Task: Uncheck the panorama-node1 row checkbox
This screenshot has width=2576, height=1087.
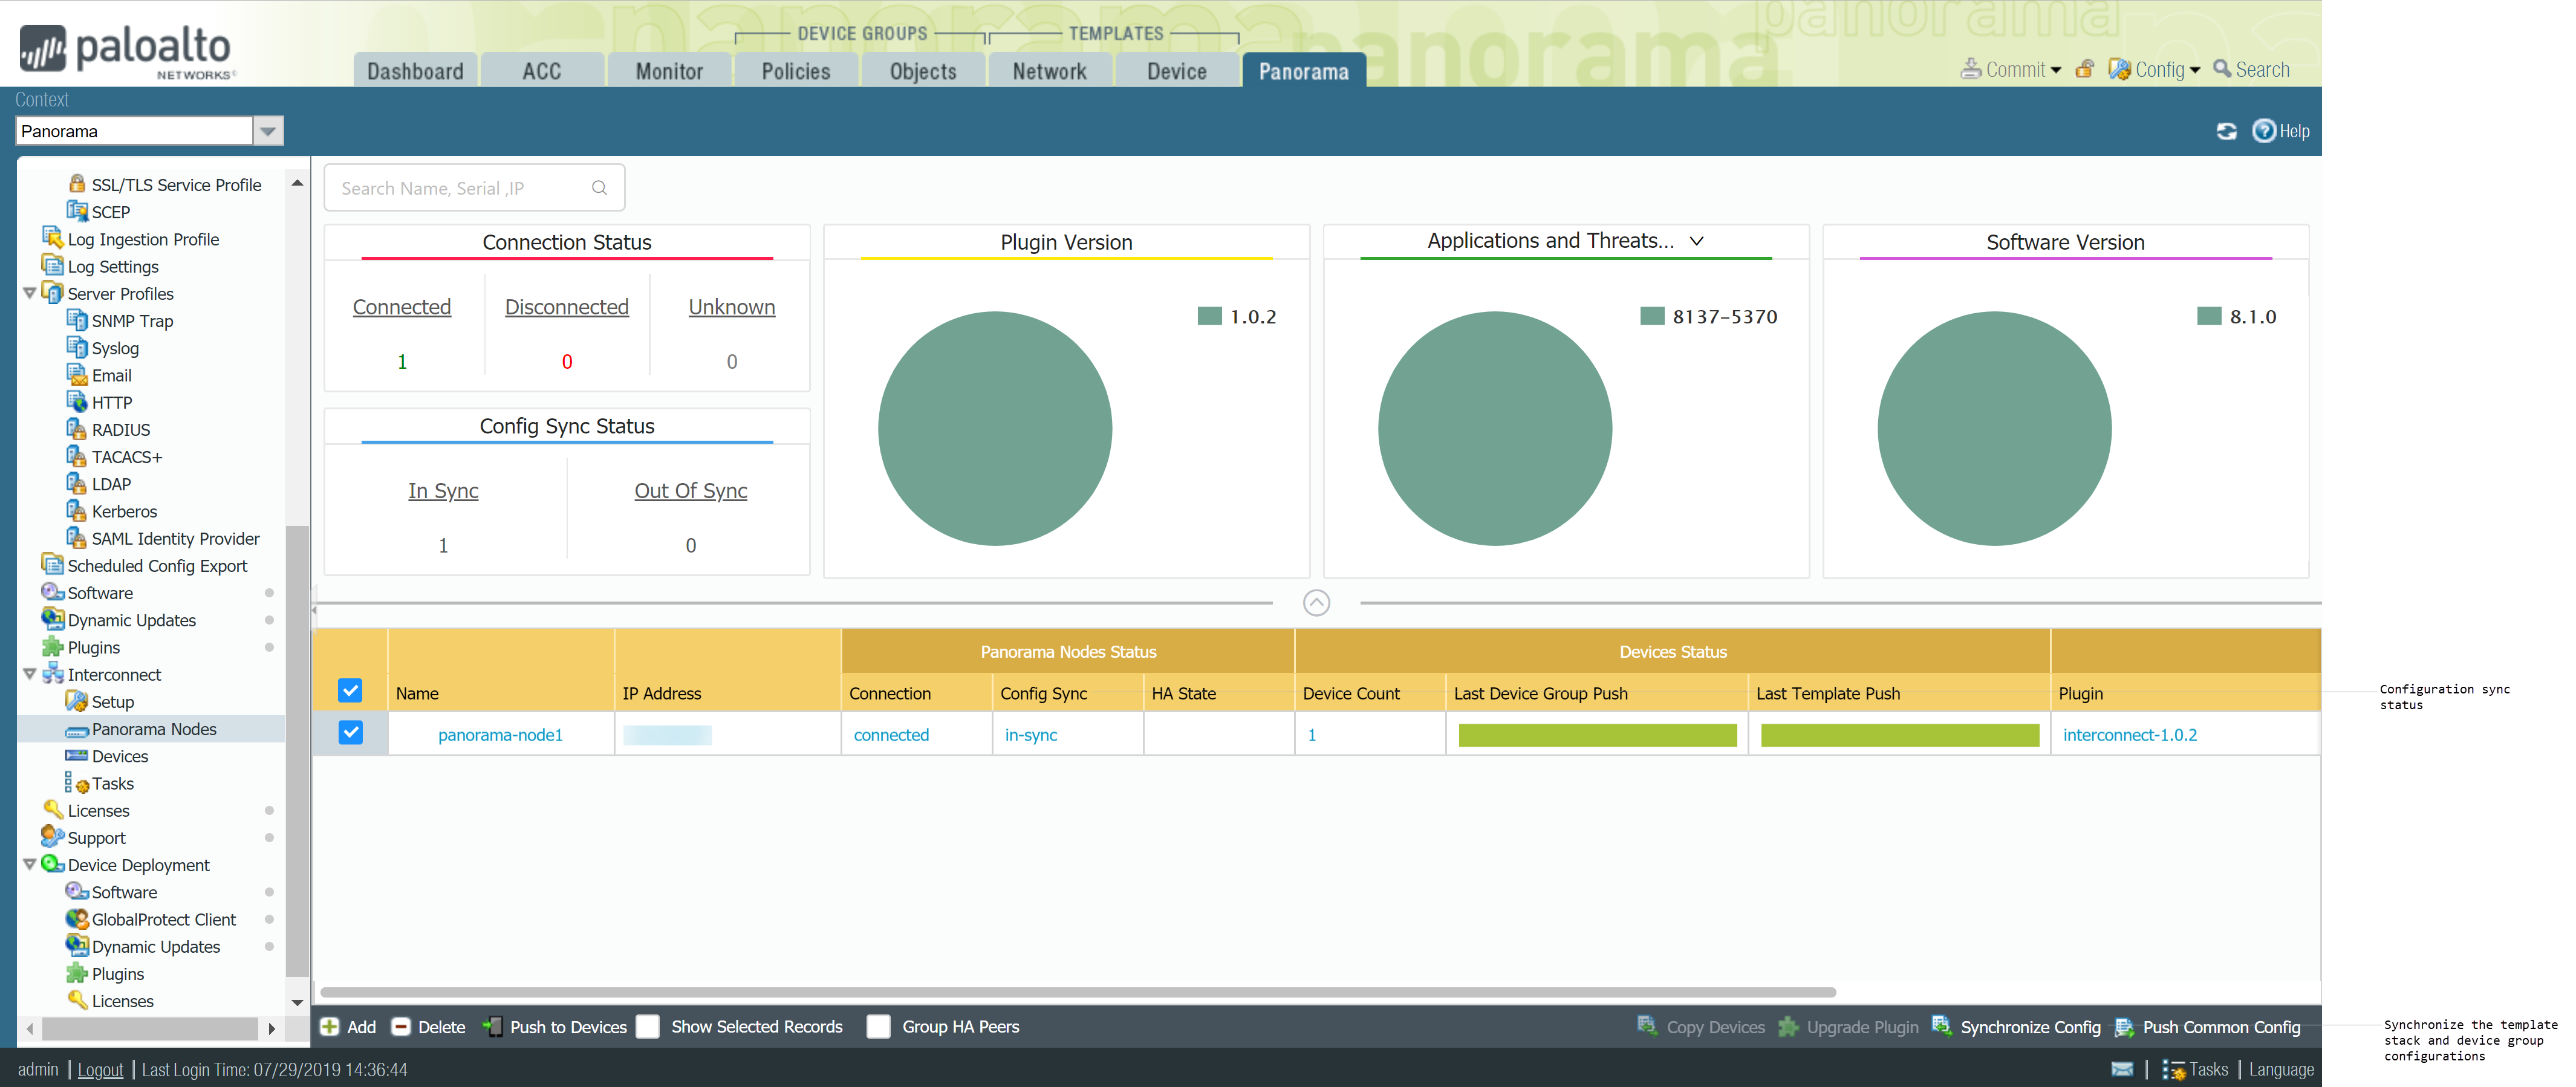Action: 350,733
